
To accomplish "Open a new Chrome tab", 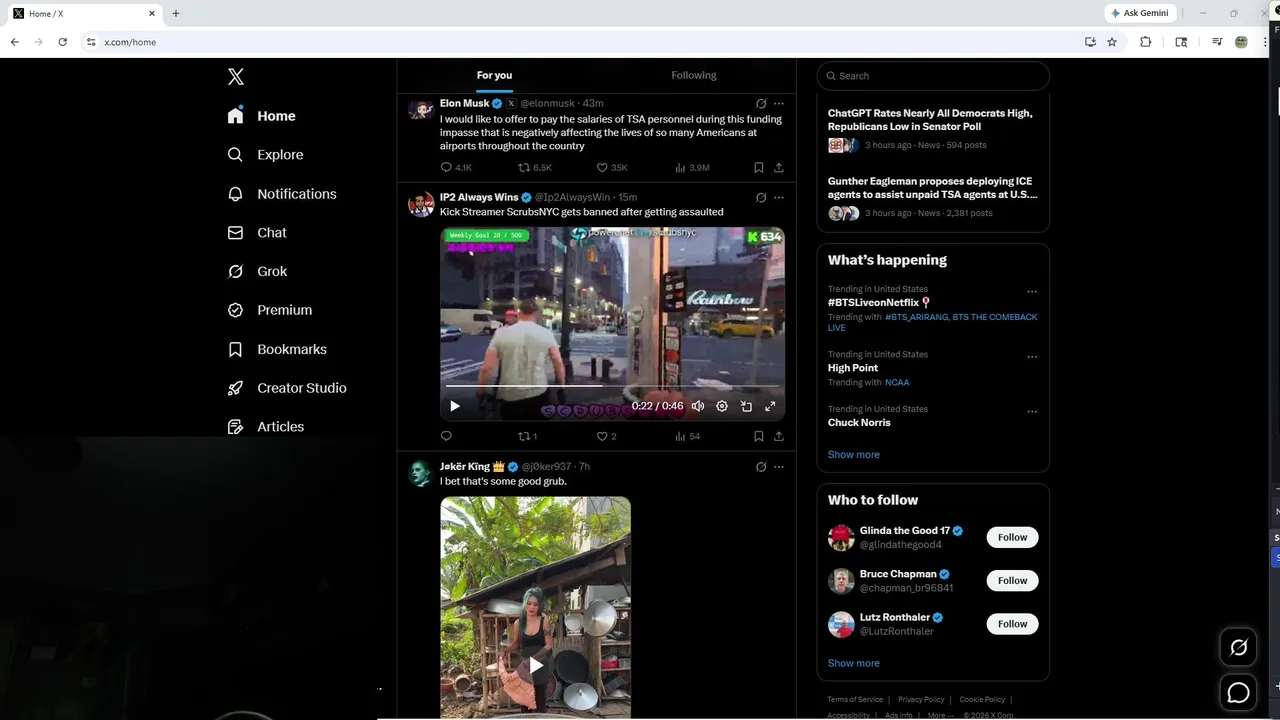I will coord(176,14).
